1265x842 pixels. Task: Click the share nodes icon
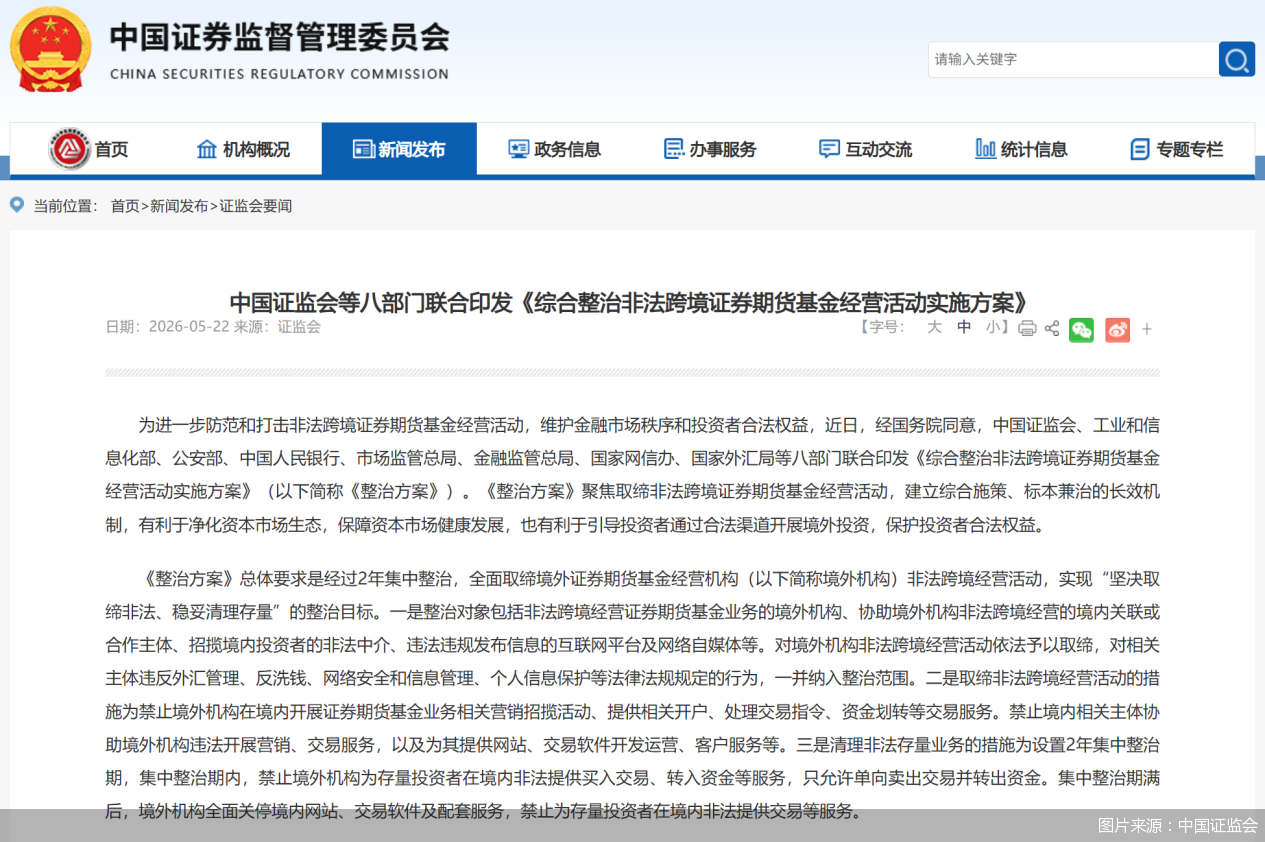click(1052, 328)
